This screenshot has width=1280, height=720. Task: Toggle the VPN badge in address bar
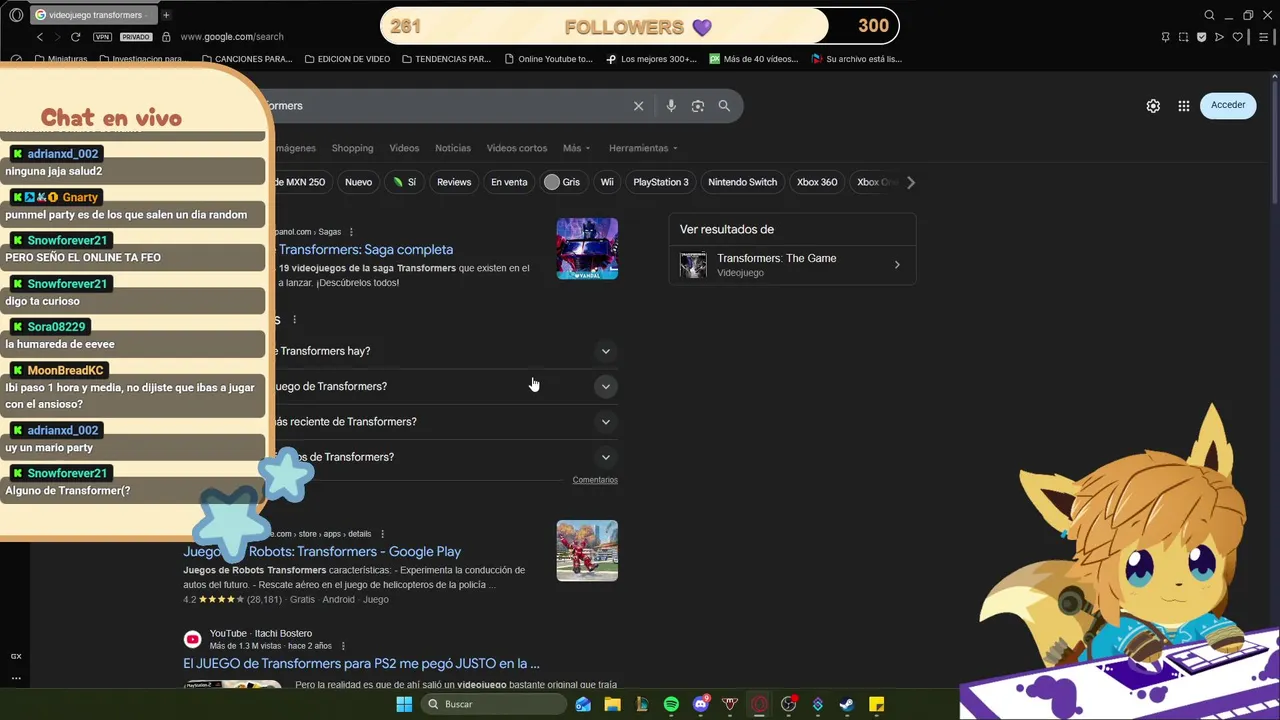tap(102, 37)
